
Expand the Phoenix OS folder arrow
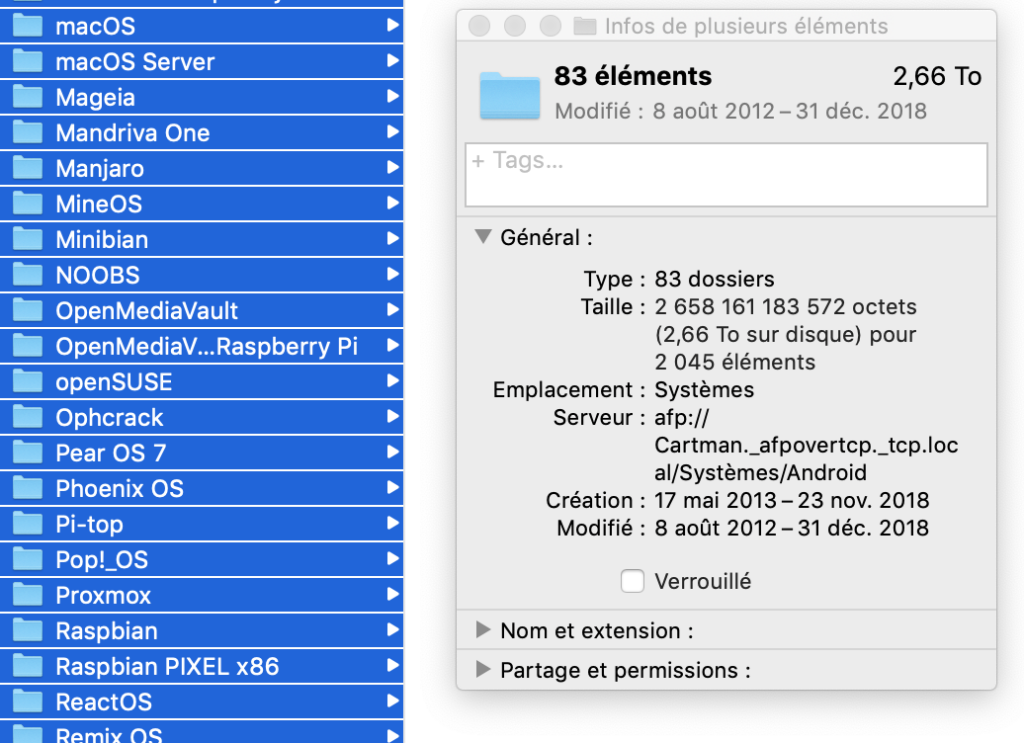coord(392,488)
